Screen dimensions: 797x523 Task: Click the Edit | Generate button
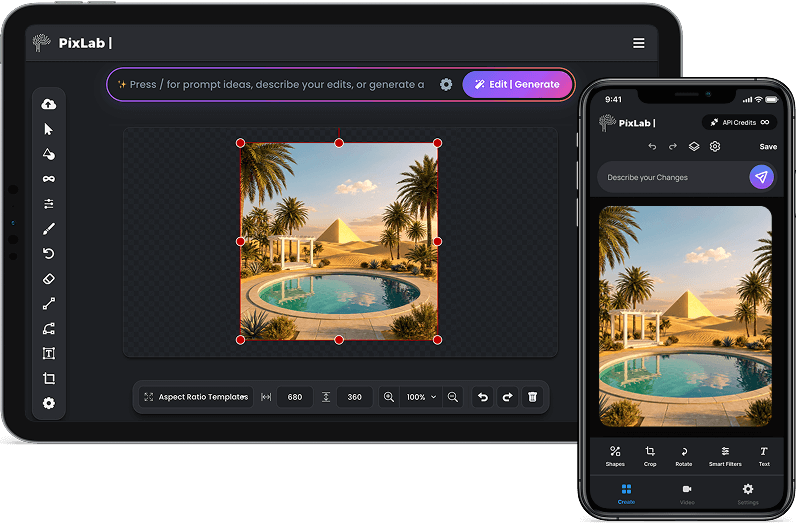517,84
